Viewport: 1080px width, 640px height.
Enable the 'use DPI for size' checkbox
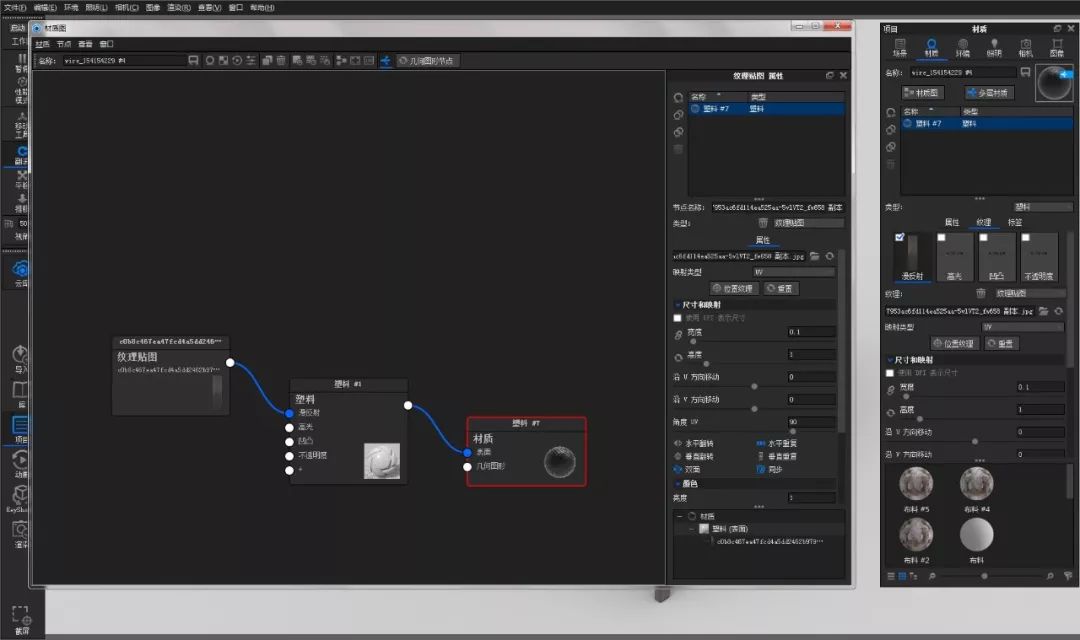678,318
